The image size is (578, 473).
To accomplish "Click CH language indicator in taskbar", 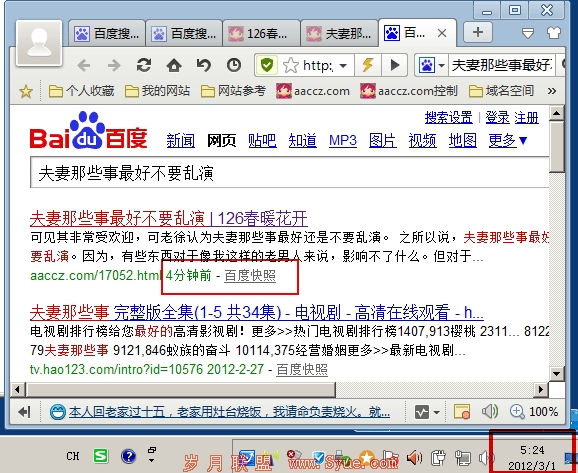I will click(73, 456).
